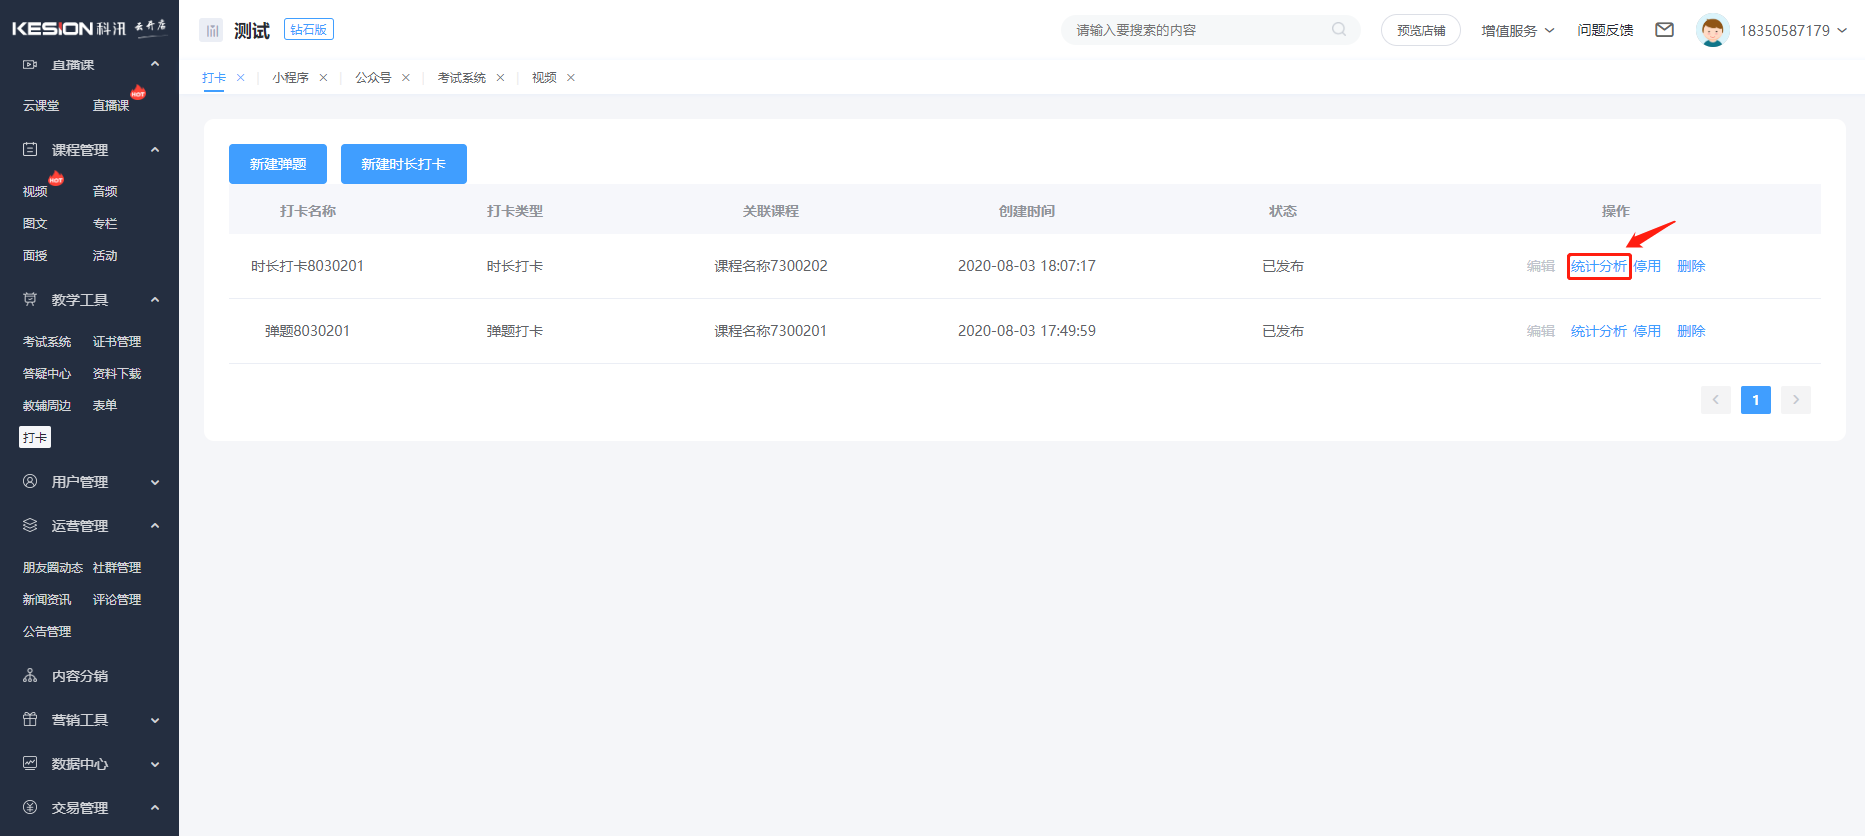Click the 新建时长打卡 button
This screenshot has width=1865, height=836.
[403, 164]
